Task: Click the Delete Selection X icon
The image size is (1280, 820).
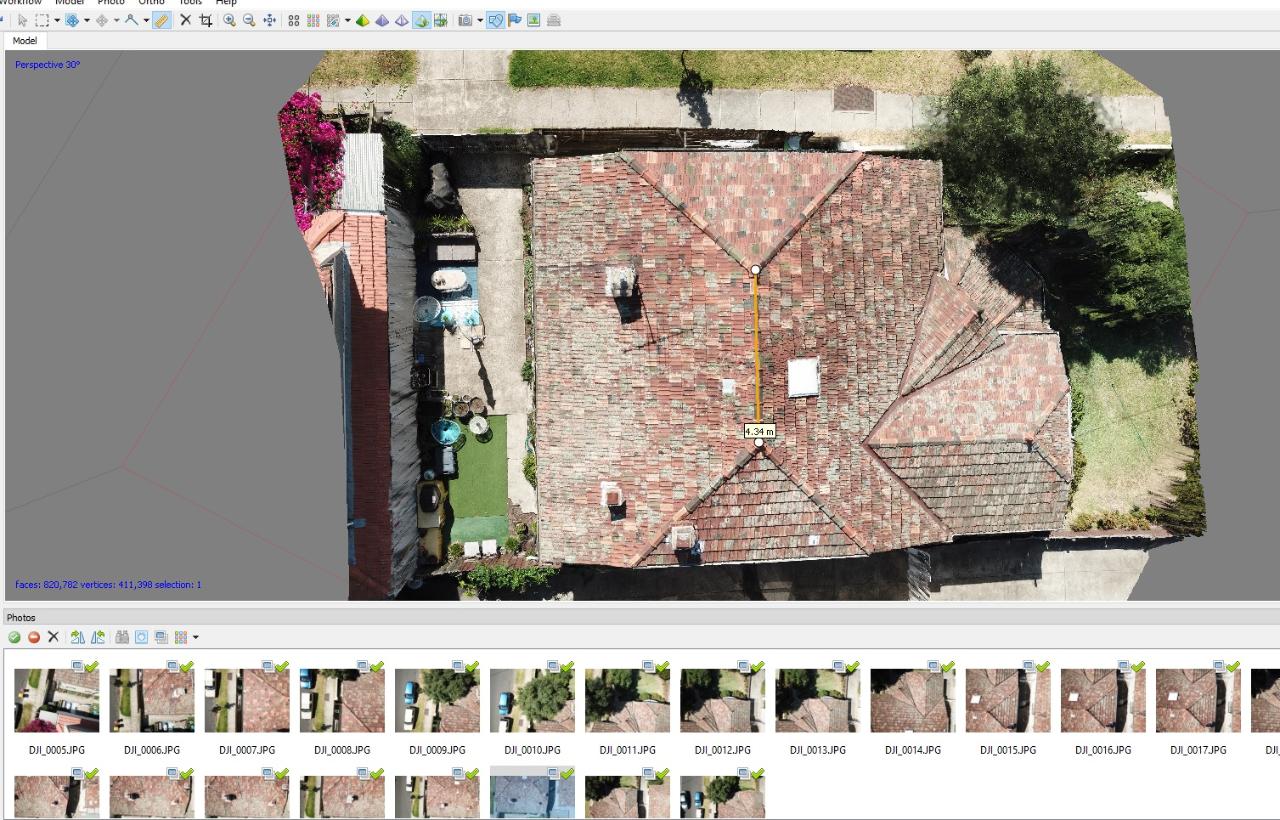Action: pos(185,20)
